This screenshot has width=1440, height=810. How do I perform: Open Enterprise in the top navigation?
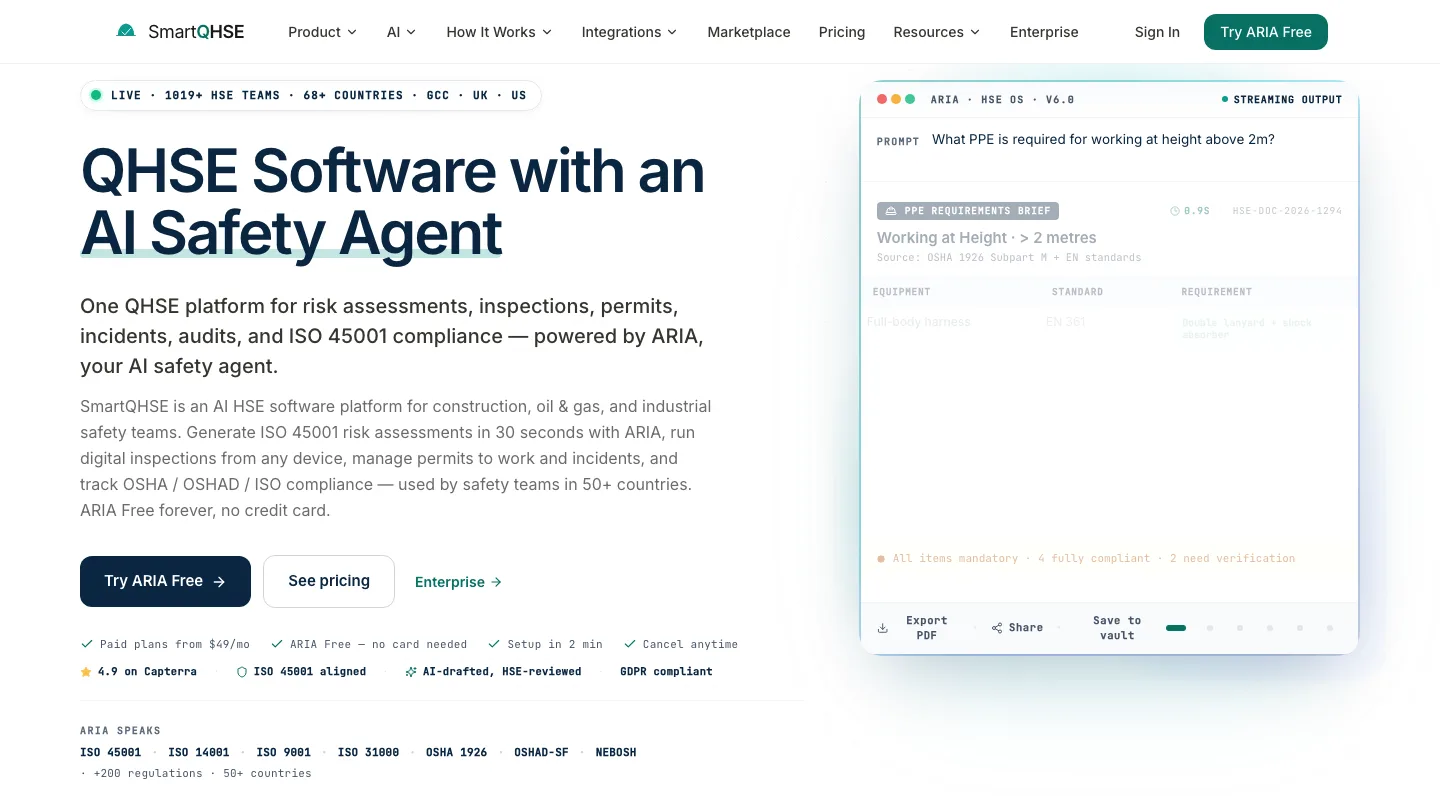1044,32
